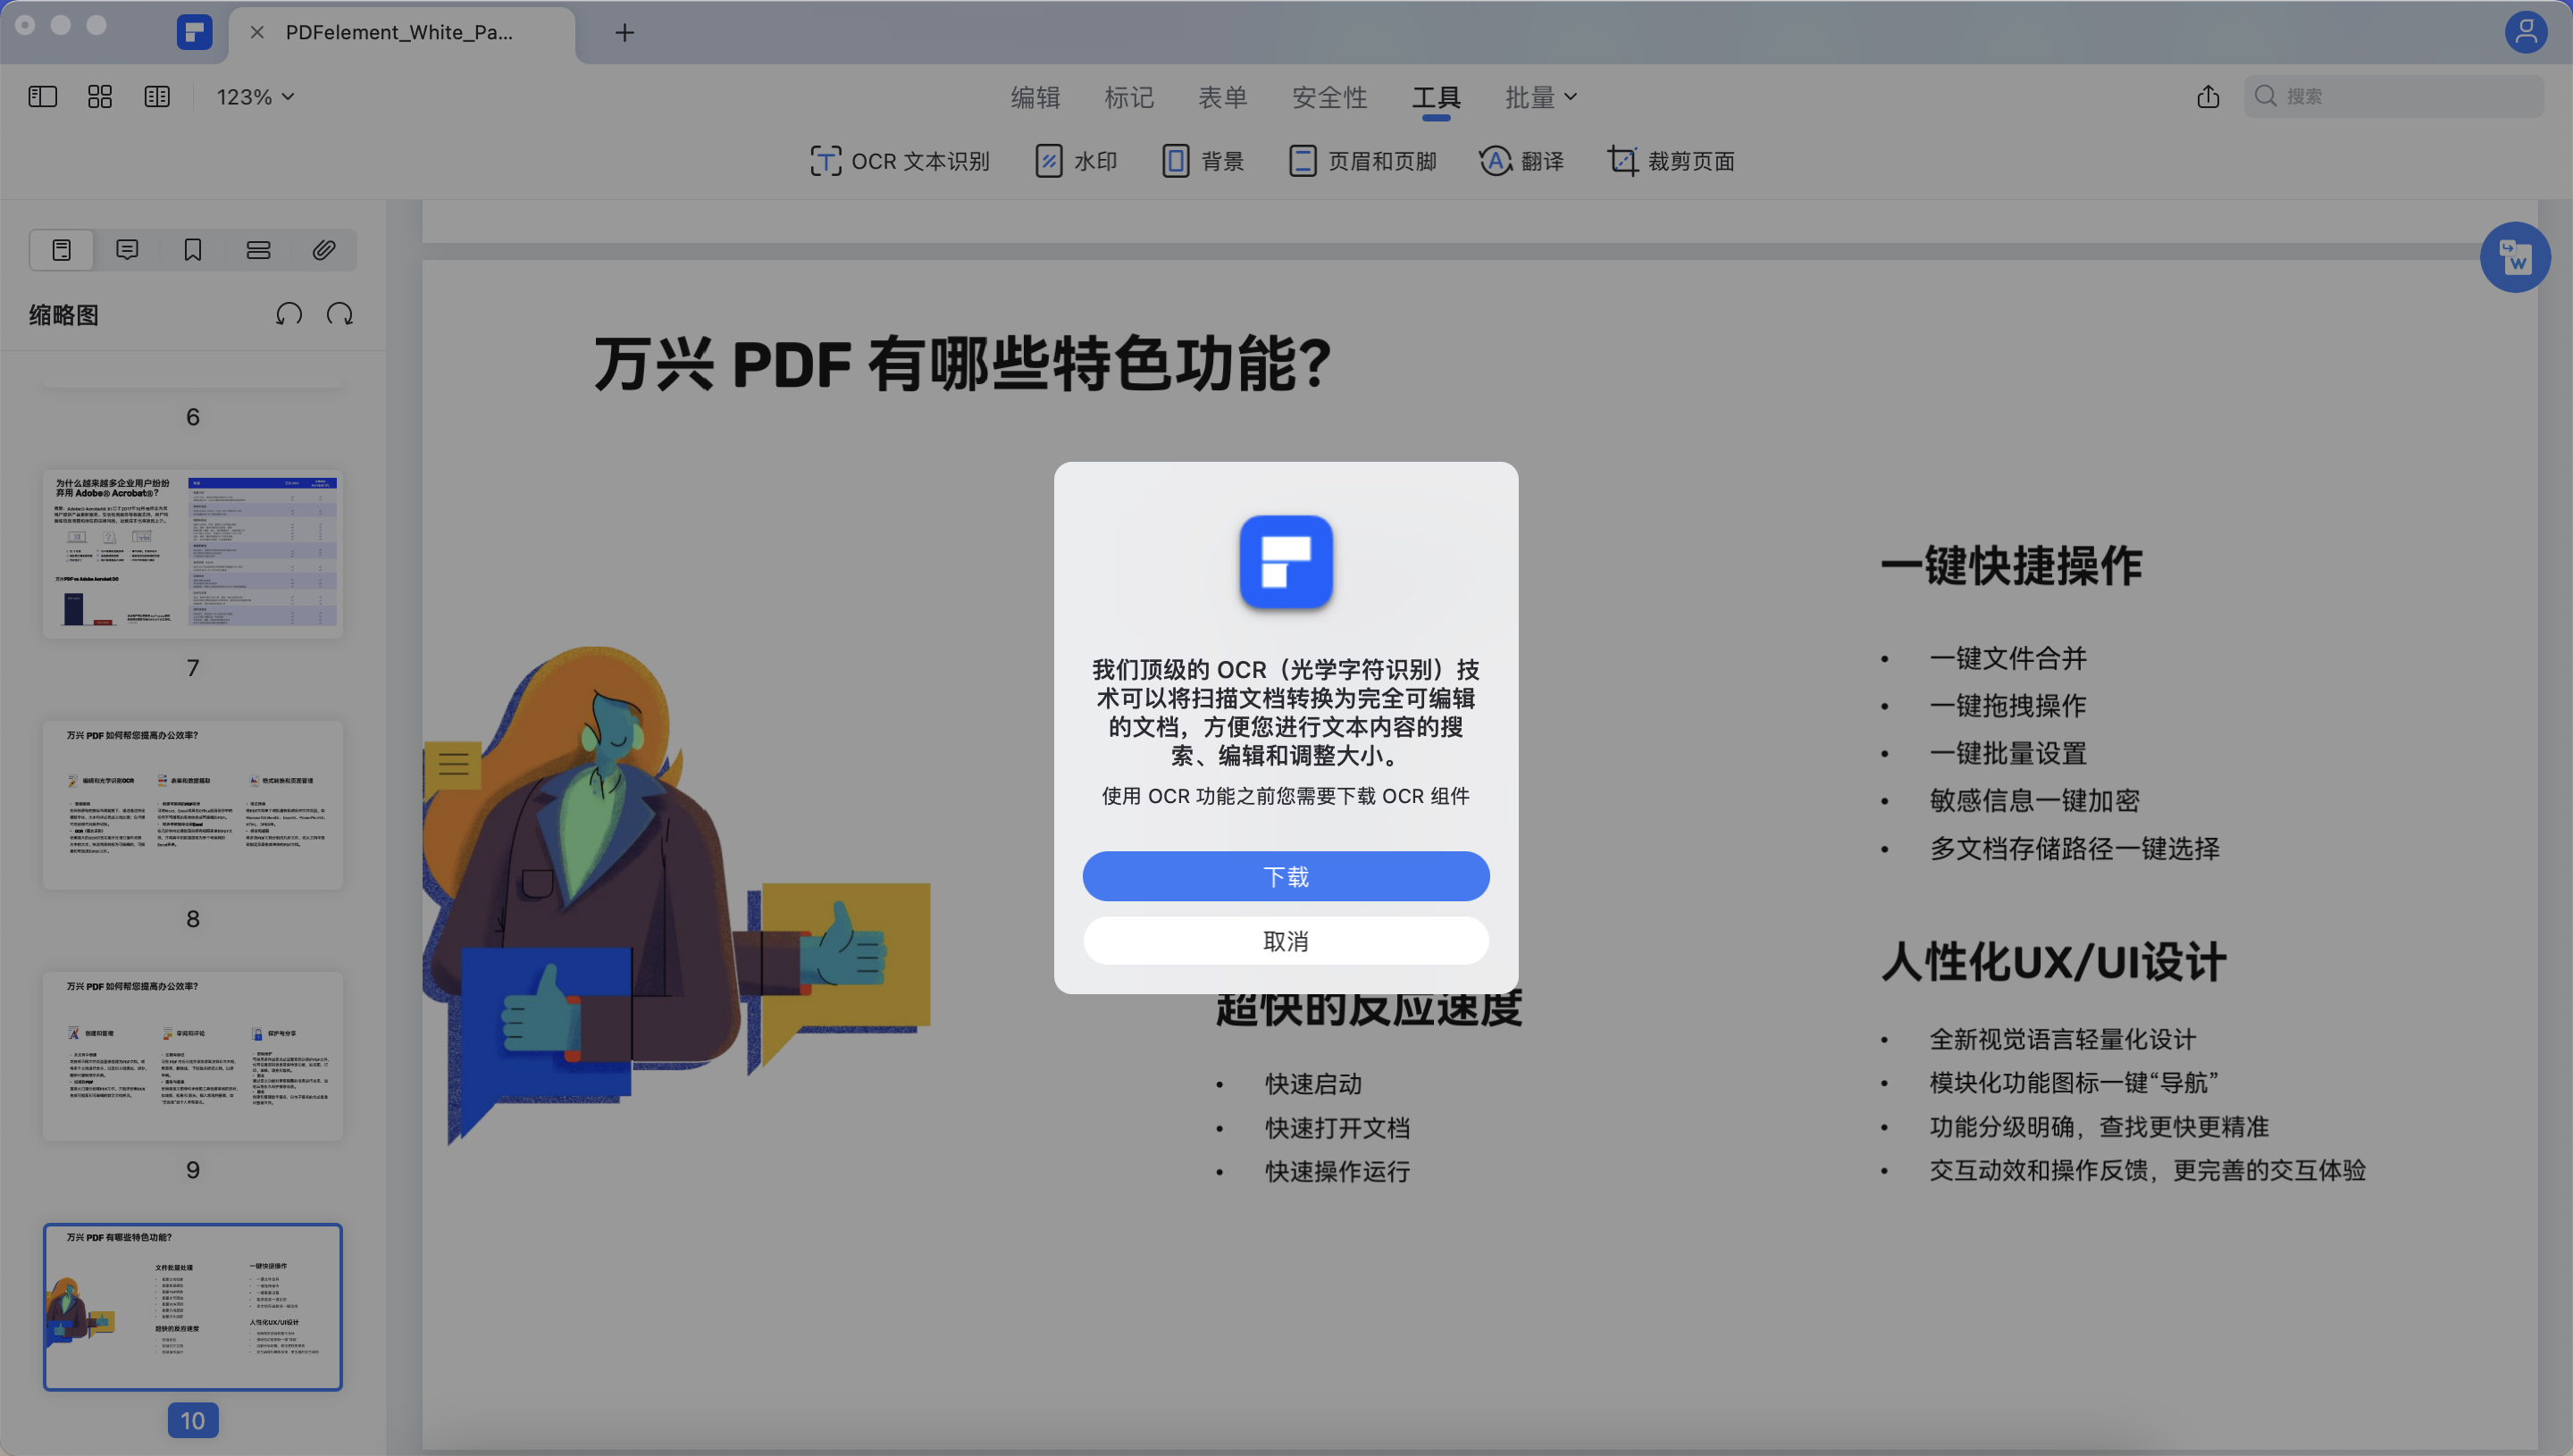Rotate thumbnails counterclockwise

click(289, 314)
